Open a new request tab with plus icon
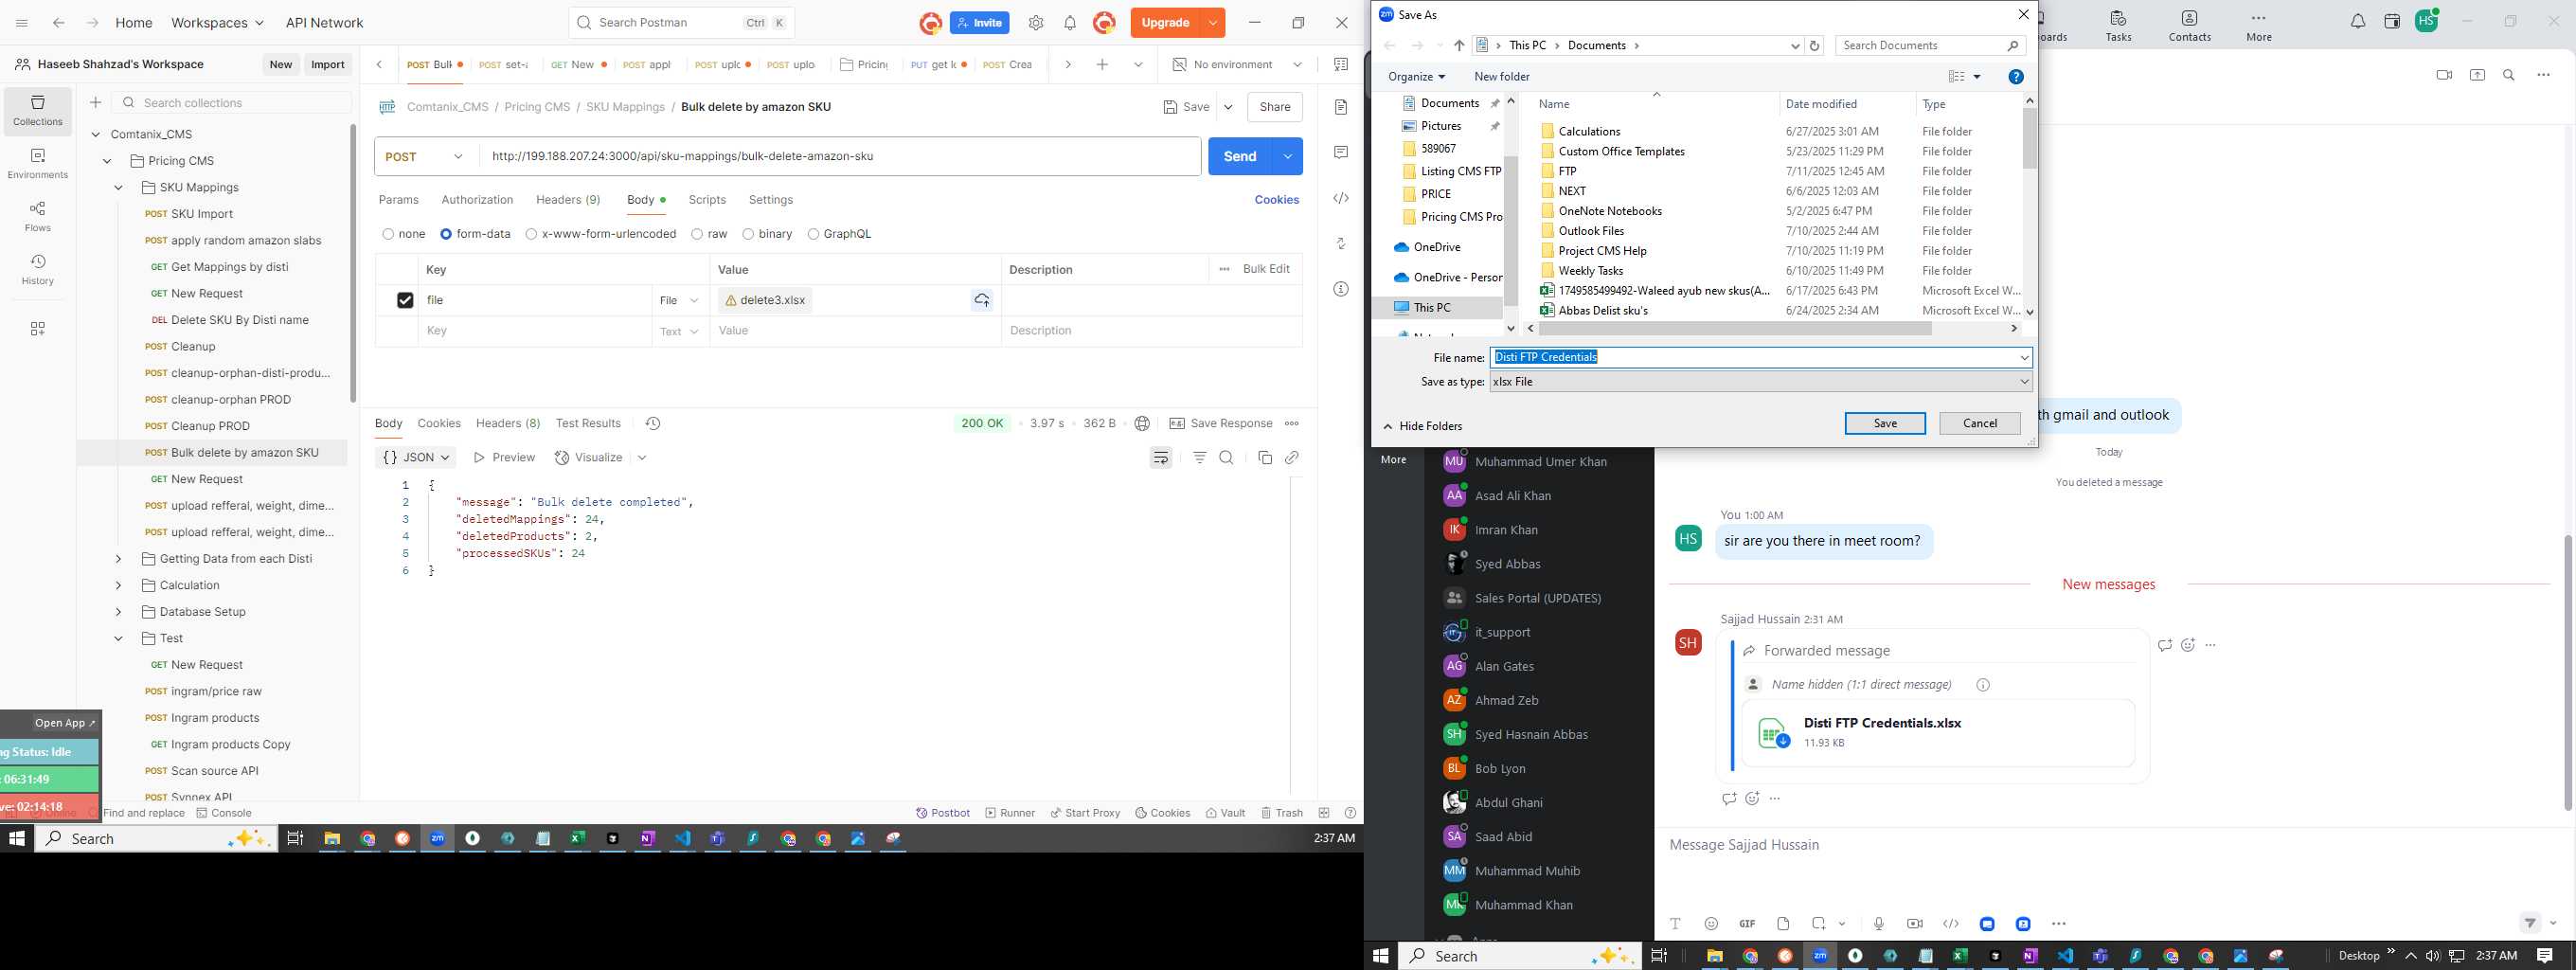Screen dimensions: 2576x970 pyautogui.click(x=1102, y=64)
